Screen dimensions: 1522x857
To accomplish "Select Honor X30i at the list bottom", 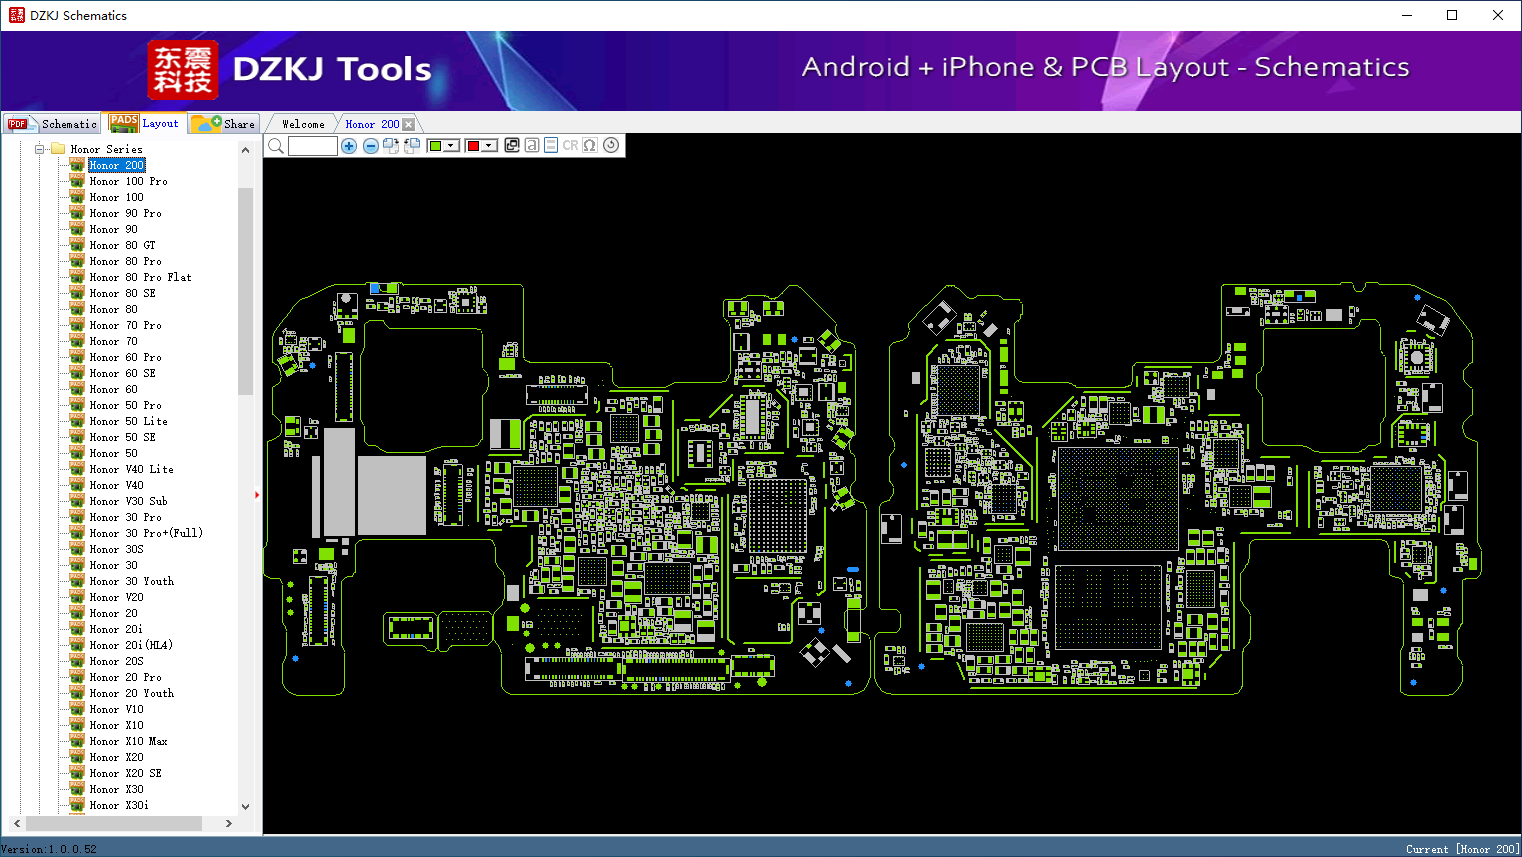I will click(119, 805).
